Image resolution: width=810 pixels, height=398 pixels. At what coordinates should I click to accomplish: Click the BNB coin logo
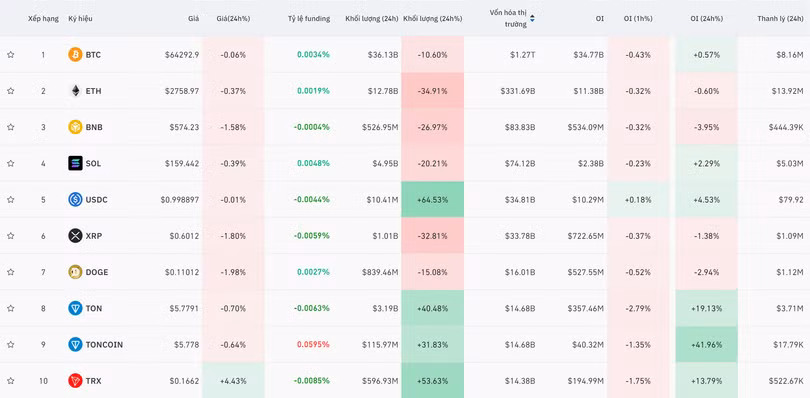coord(75,127)
